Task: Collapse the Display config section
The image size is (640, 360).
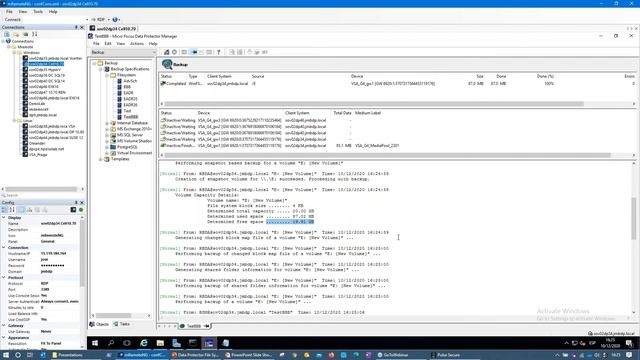Action: tap(4, 218)
